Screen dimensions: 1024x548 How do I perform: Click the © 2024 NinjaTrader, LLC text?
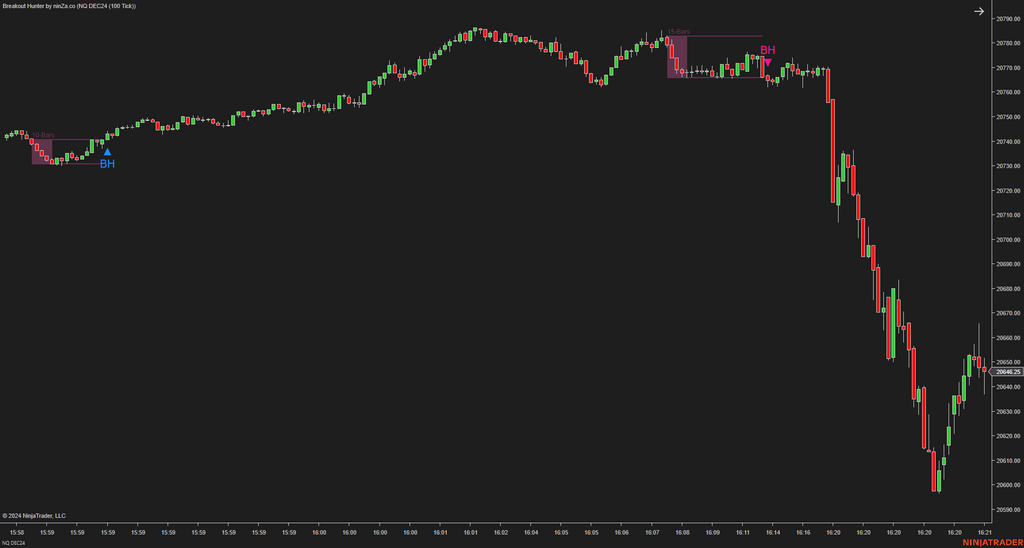(x=34, y=515)
